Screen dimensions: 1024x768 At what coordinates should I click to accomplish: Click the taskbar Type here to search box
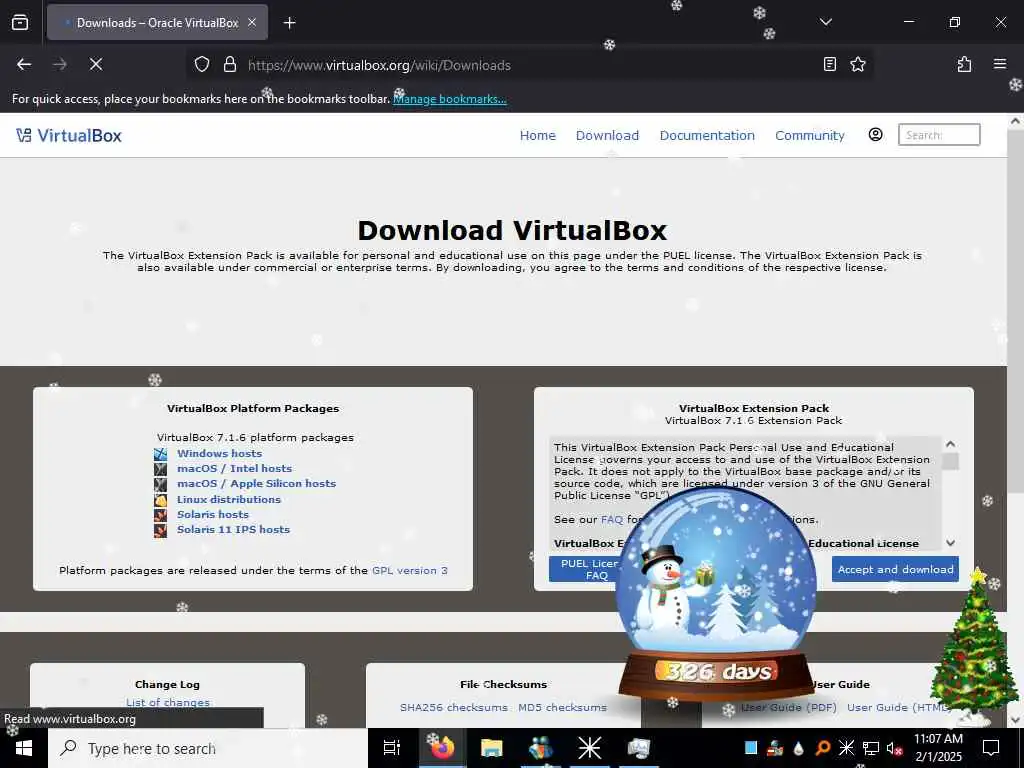208,748
